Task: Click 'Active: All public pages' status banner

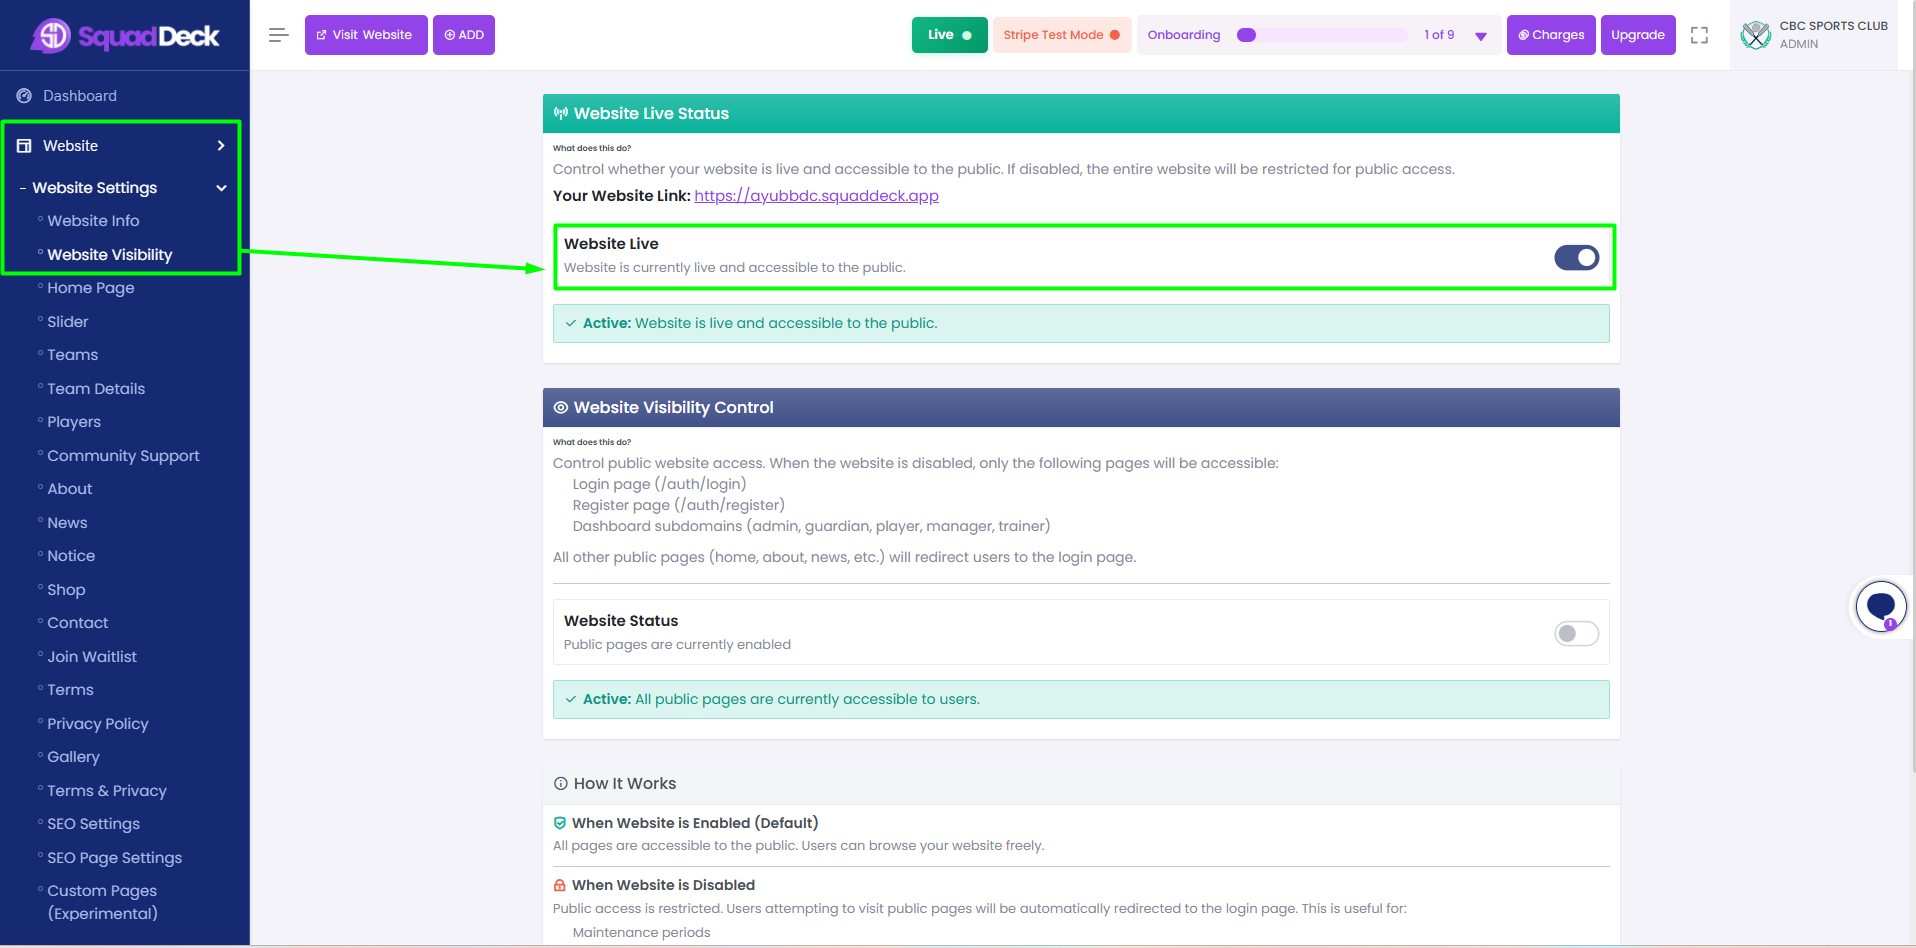Action: tap(1081, 700)
